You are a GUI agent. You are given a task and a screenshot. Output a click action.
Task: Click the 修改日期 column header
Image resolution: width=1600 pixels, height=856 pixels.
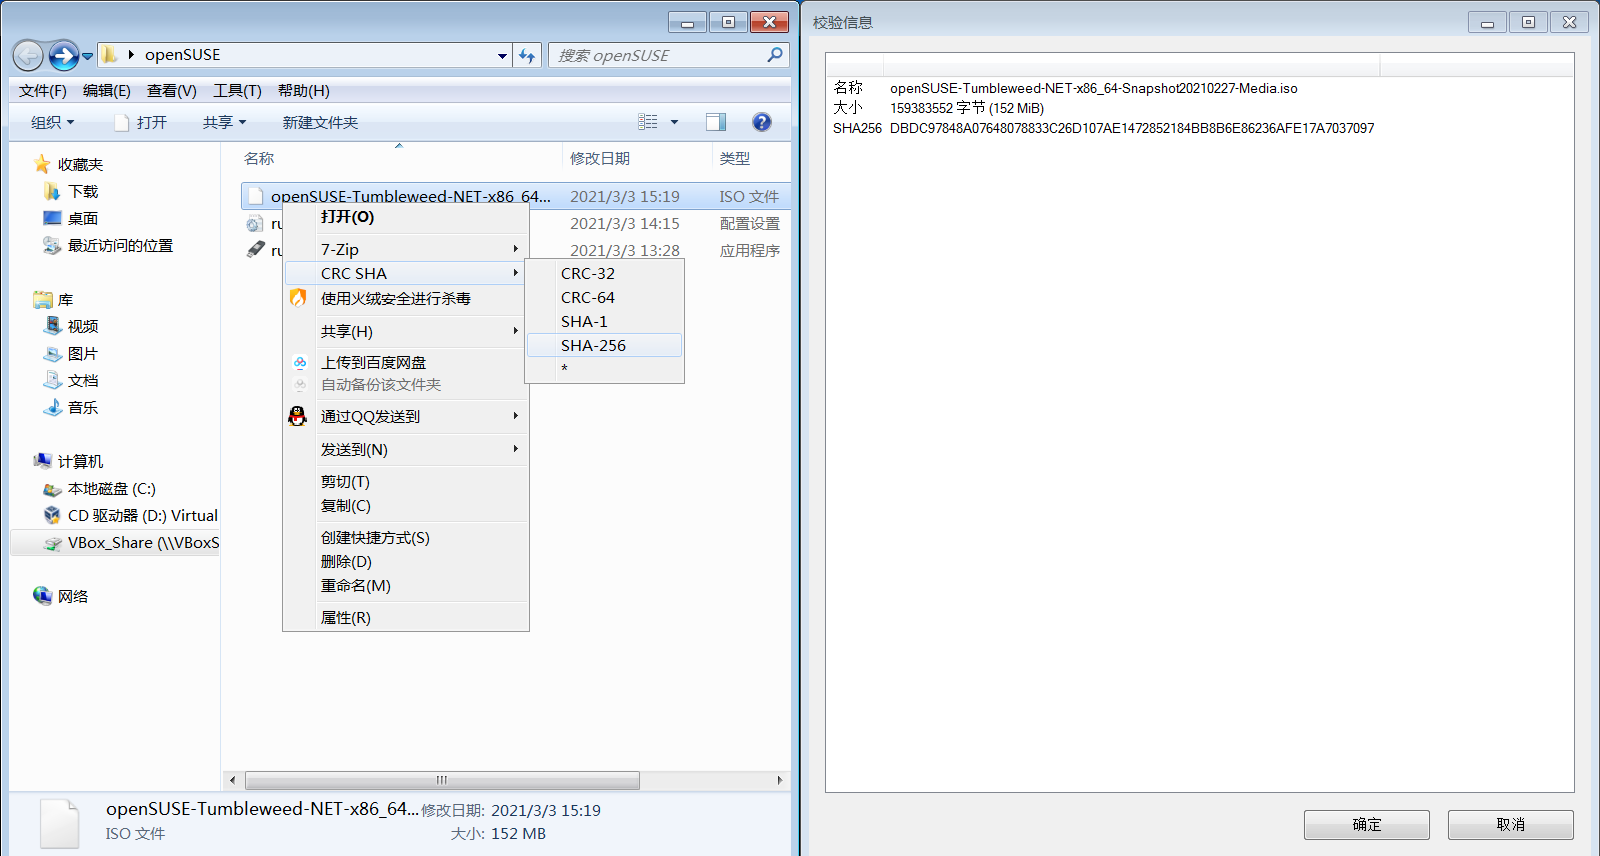[637, 158]
